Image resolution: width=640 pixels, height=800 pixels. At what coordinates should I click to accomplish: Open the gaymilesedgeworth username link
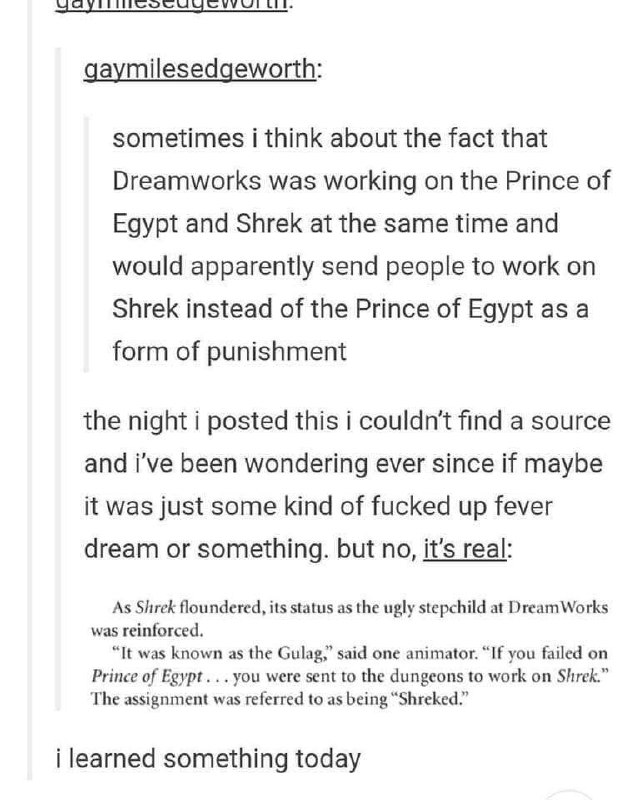coord(200,69)
